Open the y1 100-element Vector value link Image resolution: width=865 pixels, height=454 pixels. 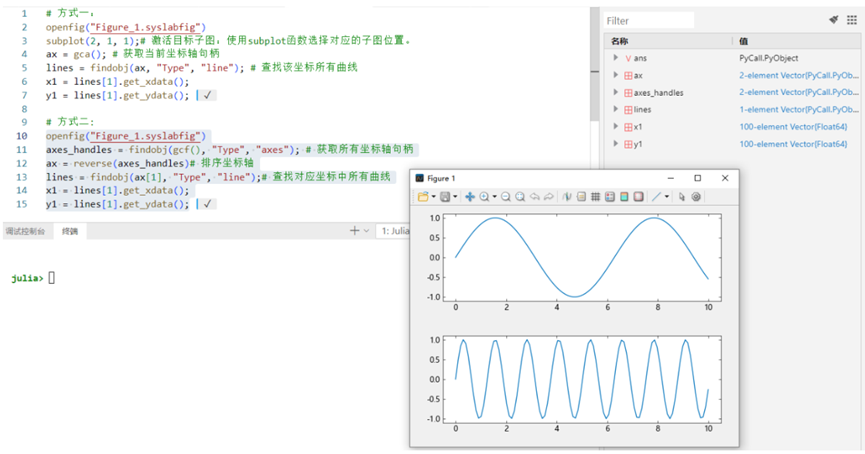tap(793, 143)
